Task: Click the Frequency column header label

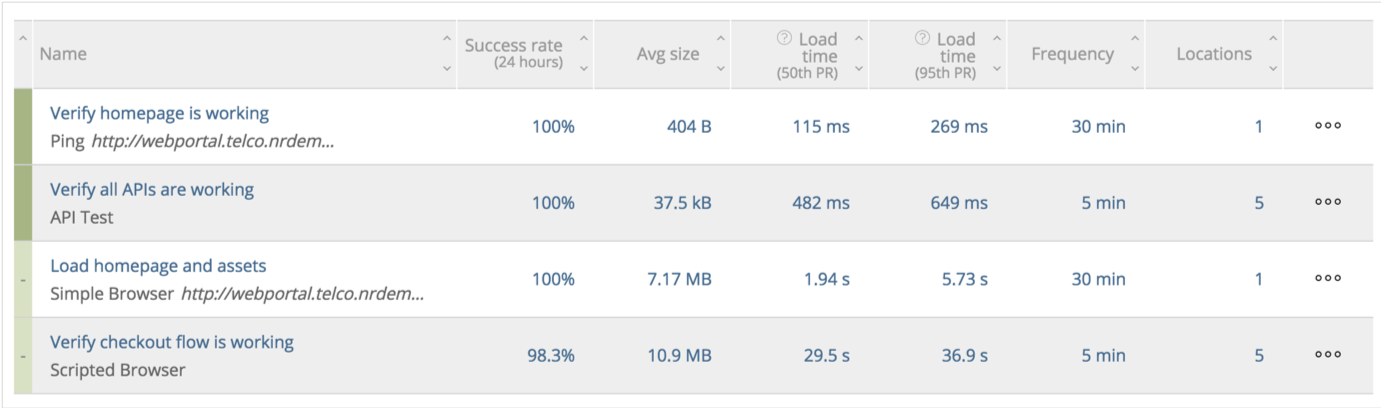Action: click(1072, 54)
